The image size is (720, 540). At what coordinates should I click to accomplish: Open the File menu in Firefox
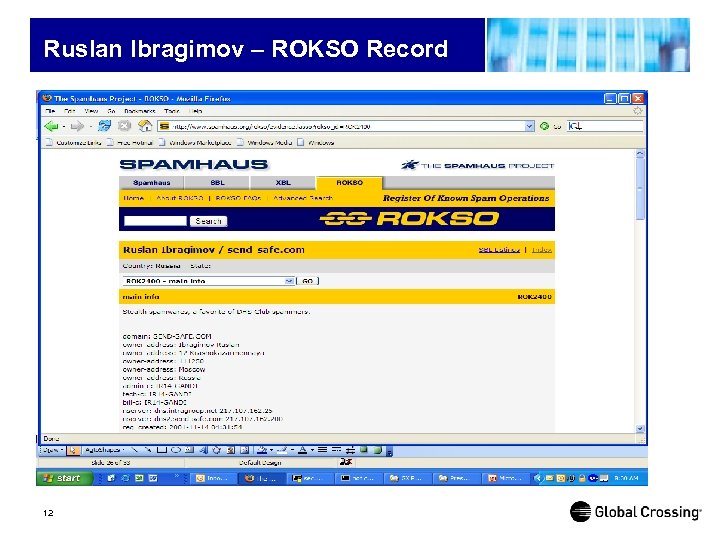click(x=50, y=111)
